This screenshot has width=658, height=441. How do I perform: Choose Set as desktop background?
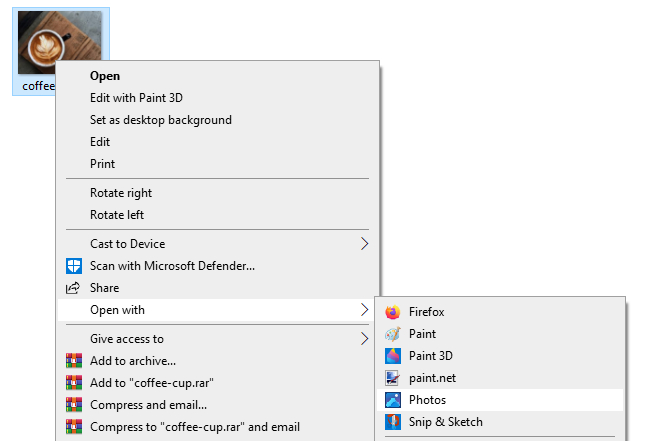pyautogui.click(x=217, y=120)
